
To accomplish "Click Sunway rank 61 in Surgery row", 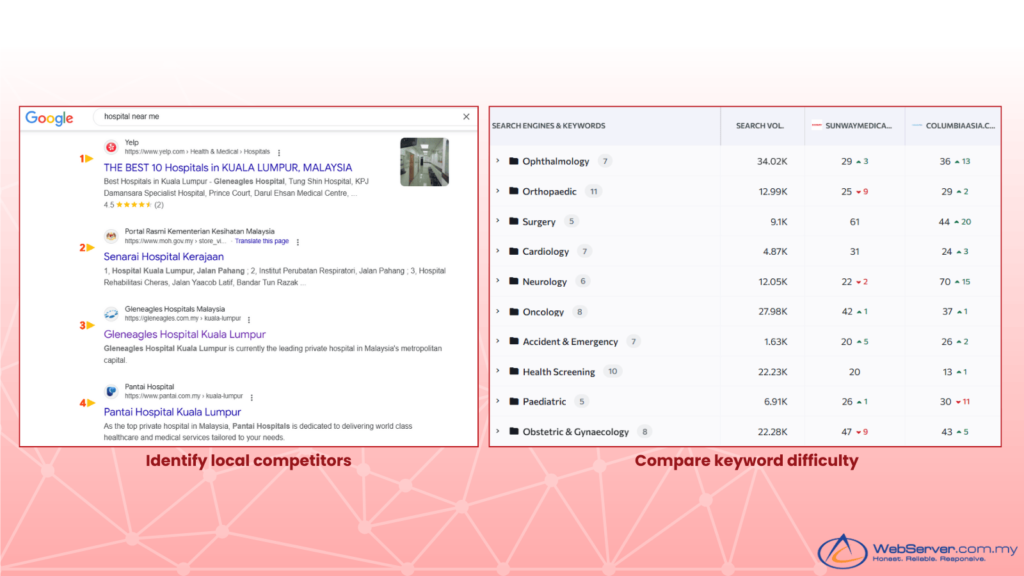I will coord(854,222).
